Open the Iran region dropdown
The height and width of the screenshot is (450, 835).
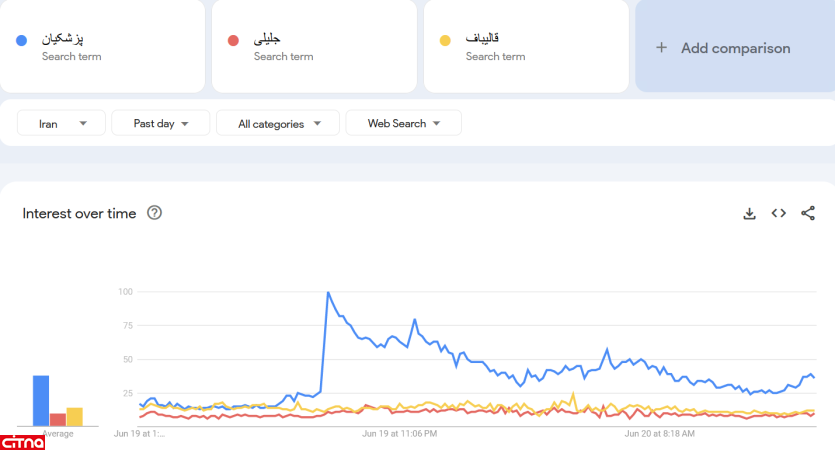[x=61, y=123]
